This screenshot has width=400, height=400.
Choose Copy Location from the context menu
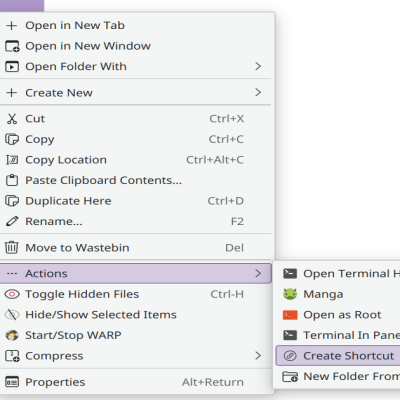[136, 160]
